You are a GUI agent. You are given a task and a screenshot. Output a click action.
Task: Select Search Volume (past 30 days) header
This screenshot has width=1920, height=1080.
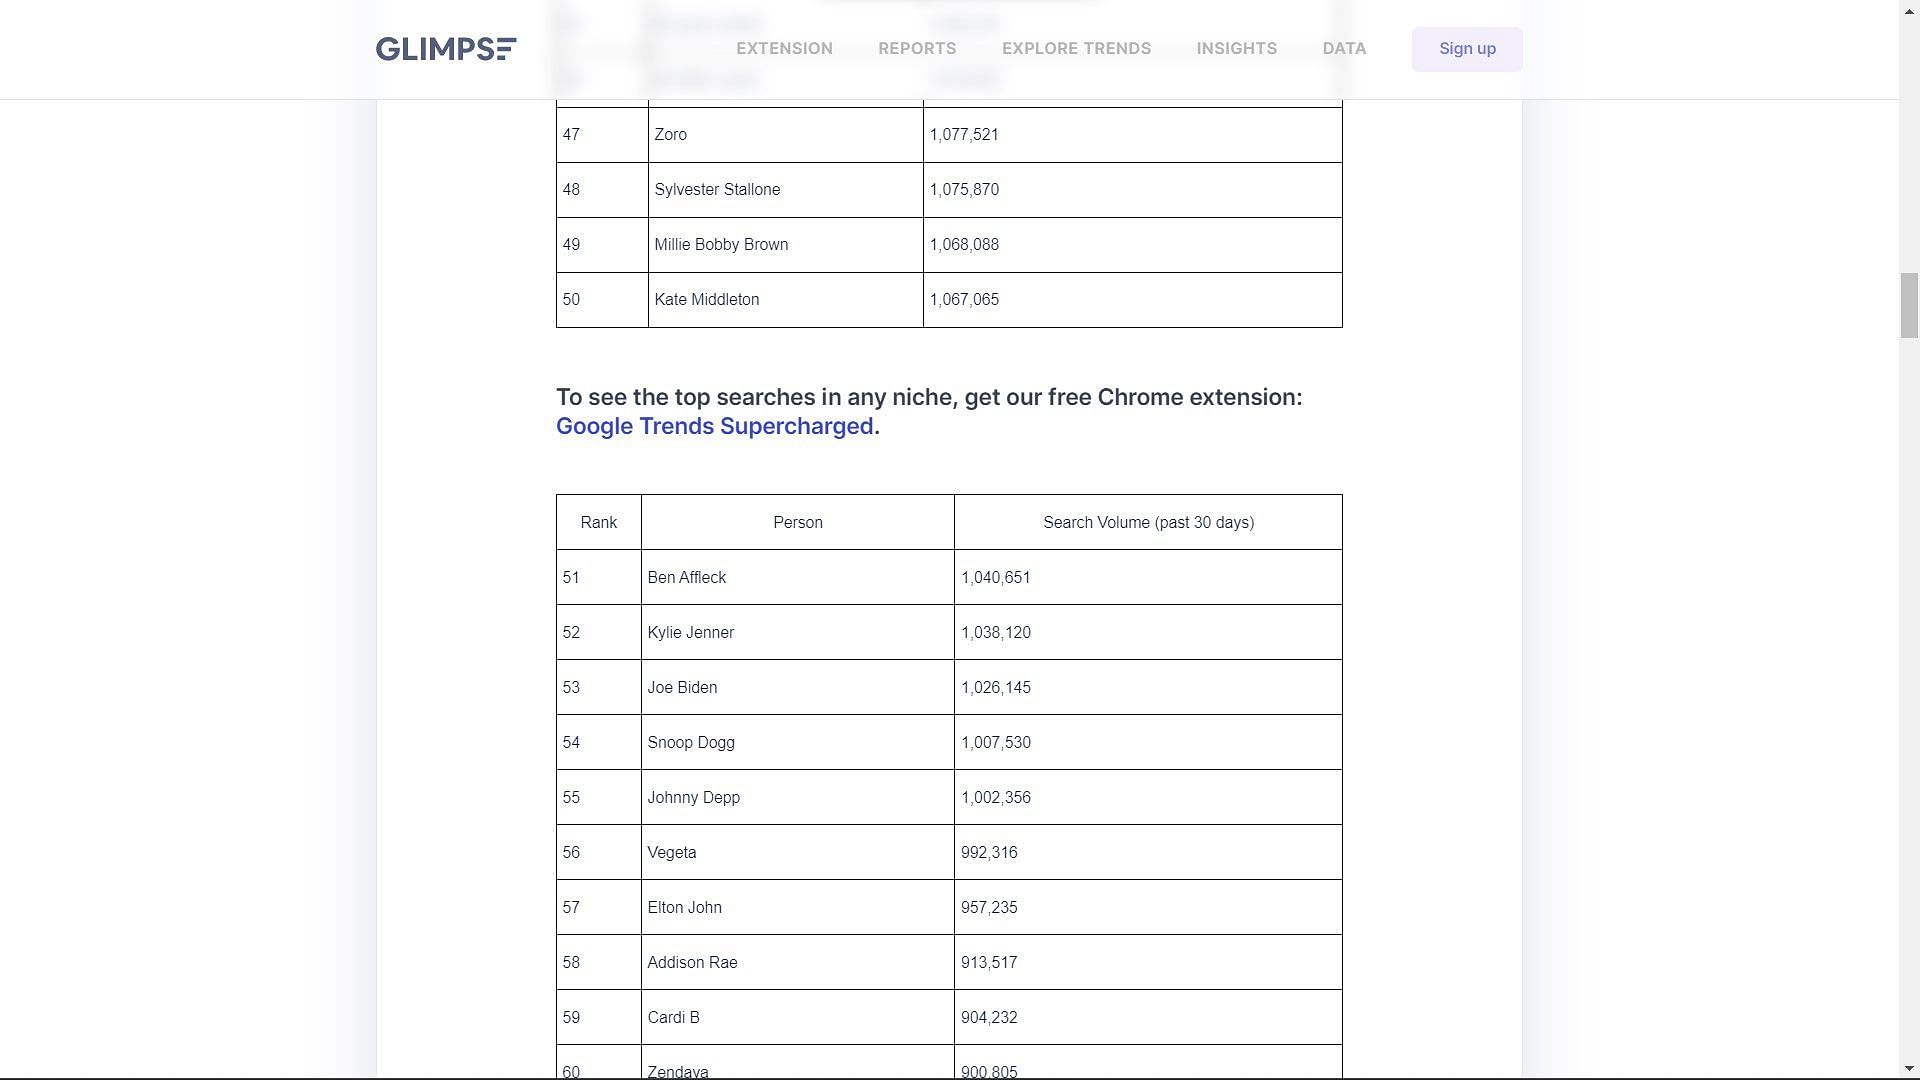click(1148, 522)
